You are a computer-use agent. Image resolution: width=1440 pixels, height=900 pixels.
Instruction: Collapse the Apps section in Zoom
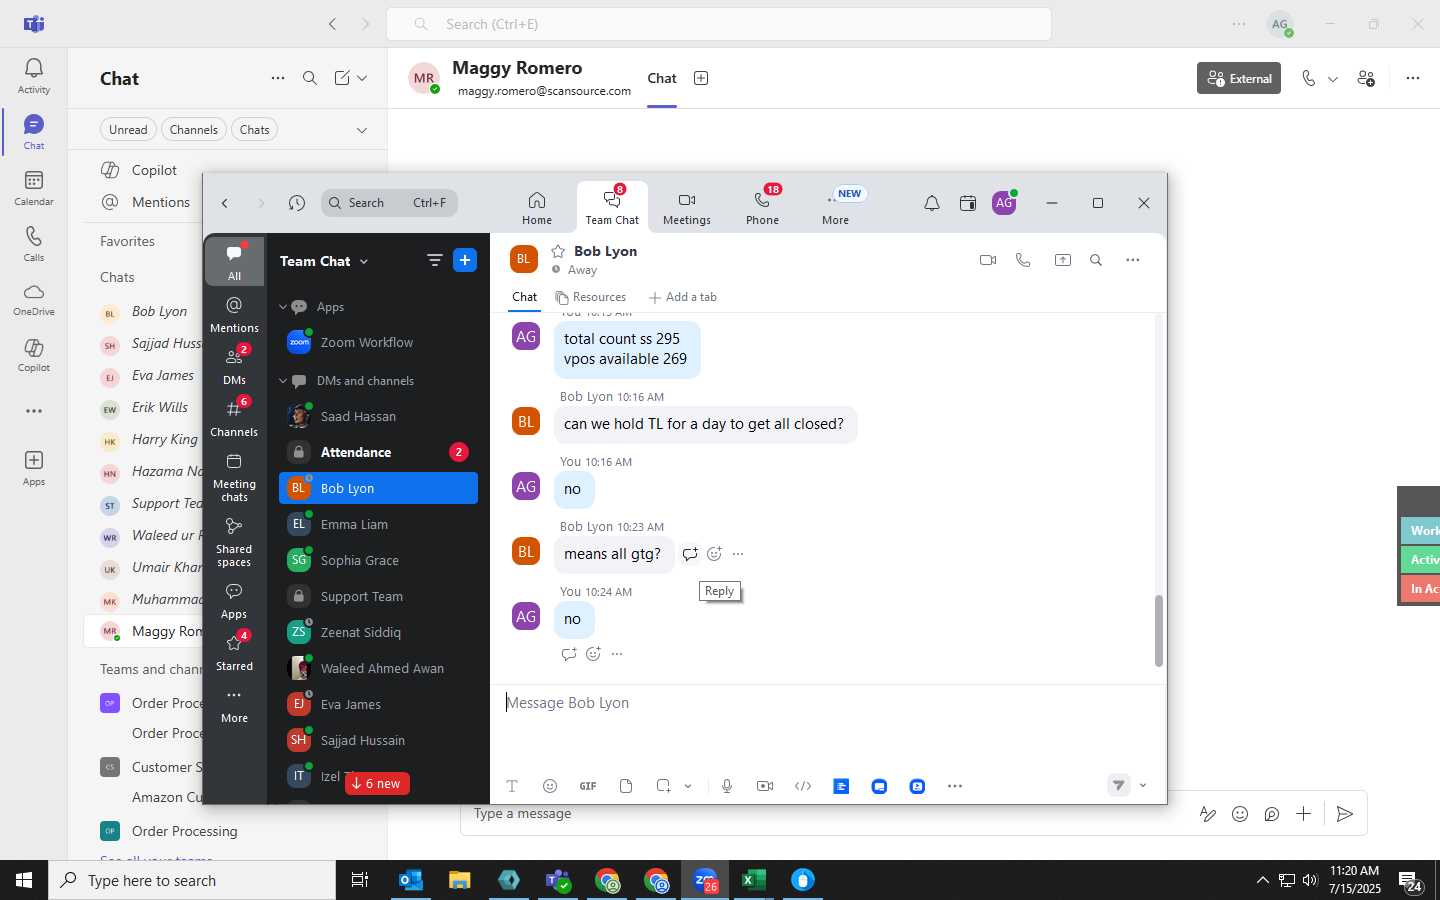(x=283, y=307)
